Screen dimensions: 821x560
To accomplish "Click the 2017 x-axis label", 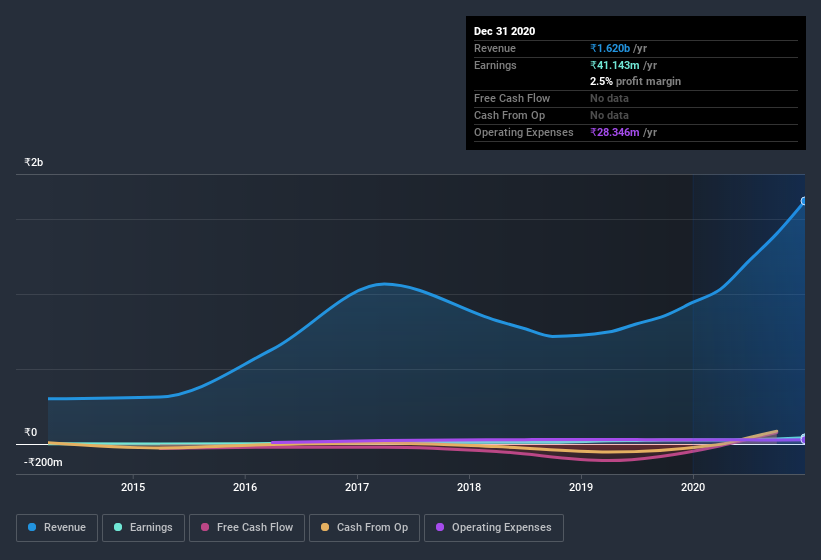I will pos(357,487).
